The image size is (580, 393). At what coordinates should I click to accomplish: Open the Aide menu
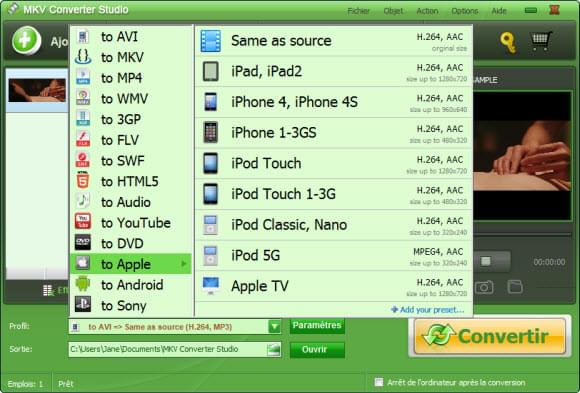coord(499,11)
